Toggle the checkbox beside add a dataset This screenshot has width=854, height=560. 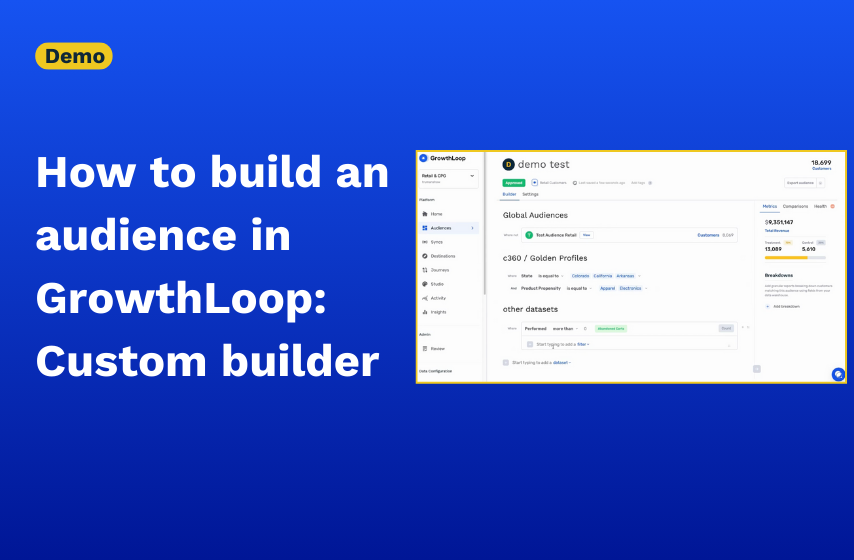click(x=505, y=362)
